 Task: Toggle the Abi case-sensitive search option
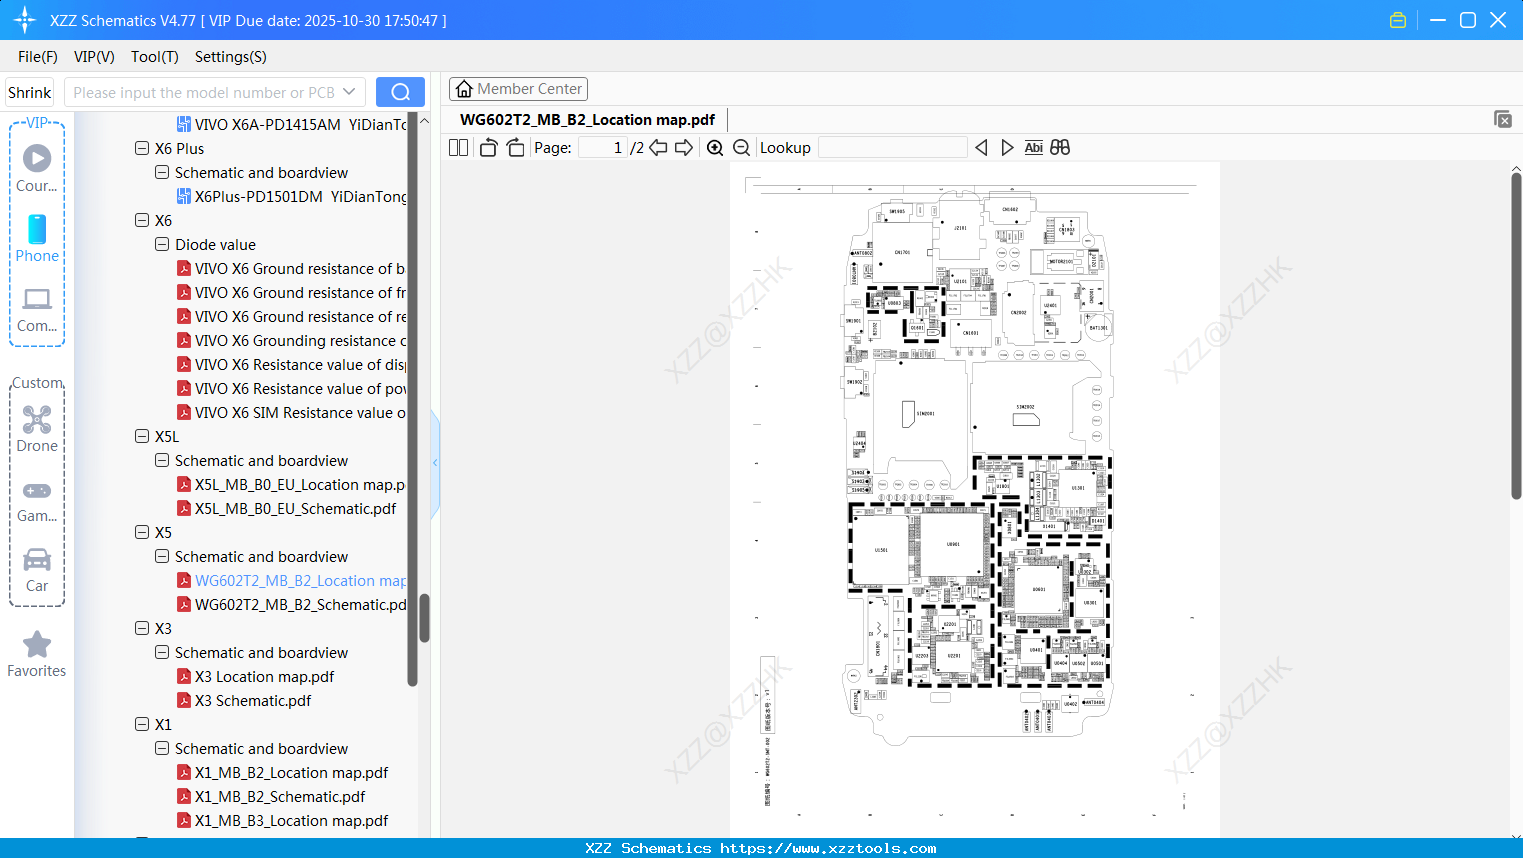(x=1033, y=147)
